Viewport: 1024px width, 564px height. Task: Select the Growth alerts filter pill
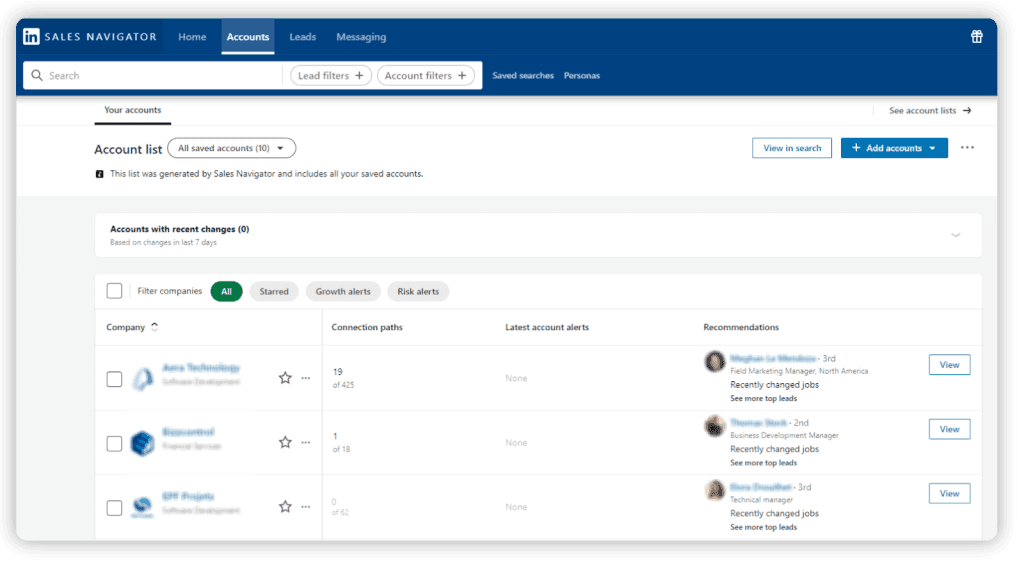tap(343, 291)
